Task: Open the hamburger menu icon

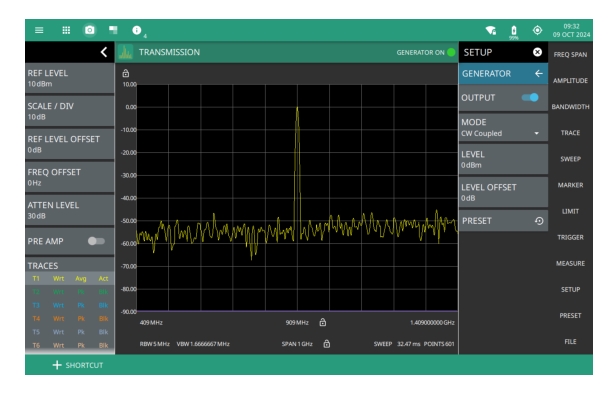Action: point(39,30)
